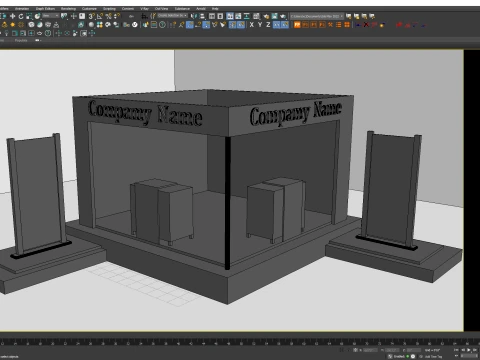Open the Graph Editors menu
The height and width of the screenshot is (360, 480).
[45, 8]
